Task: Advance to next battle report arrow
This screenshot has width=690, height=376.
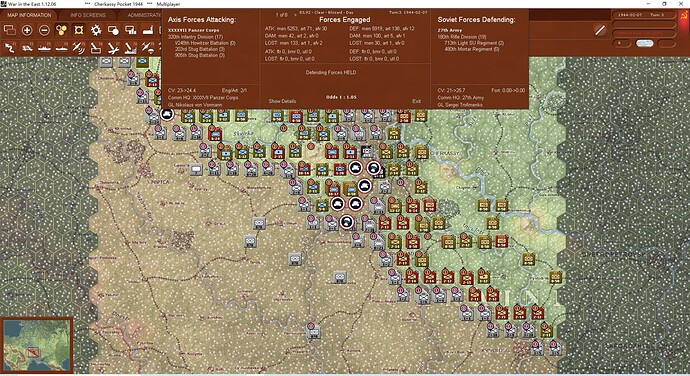Action: click(x=295, y=15)
